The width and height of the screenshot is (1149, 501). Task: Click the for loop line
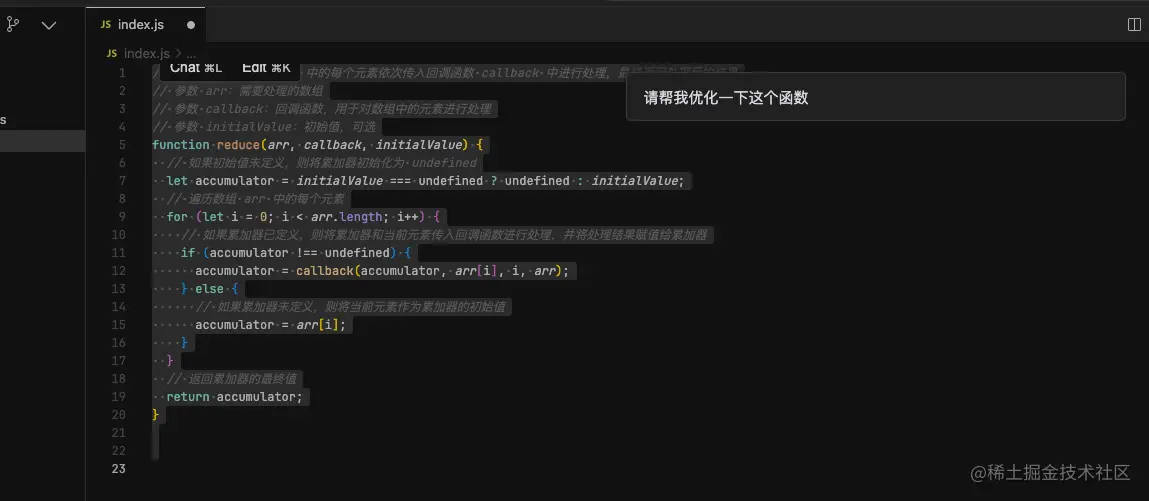(303, 217)
